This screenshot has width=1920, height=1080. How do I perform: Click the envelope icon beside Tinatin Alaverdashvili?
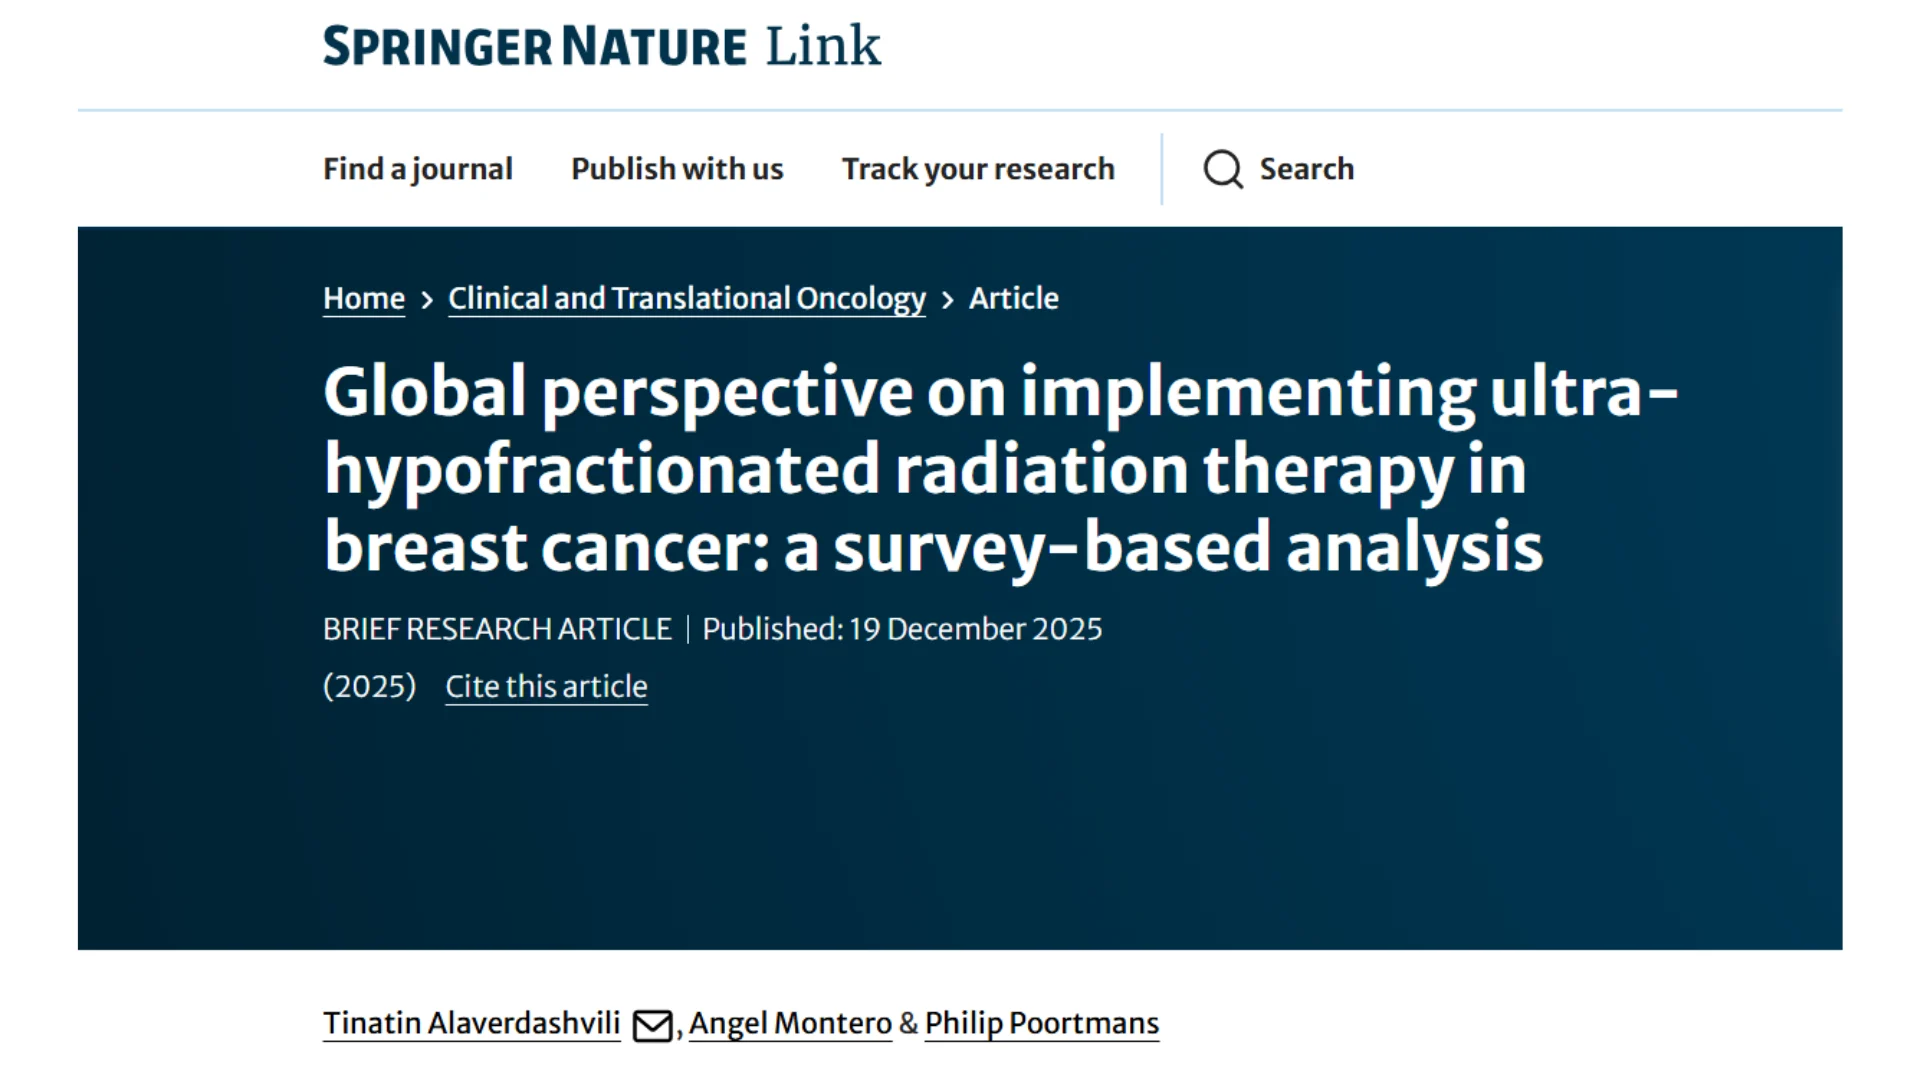coord(652,1026)
